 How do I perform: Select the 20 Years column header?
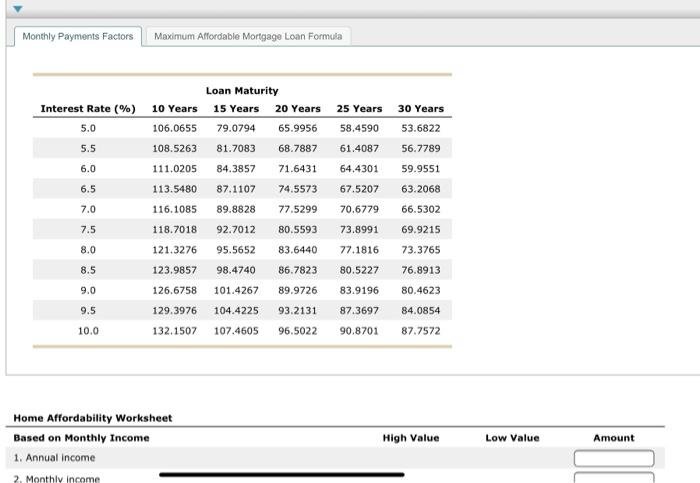click(298, 108)
